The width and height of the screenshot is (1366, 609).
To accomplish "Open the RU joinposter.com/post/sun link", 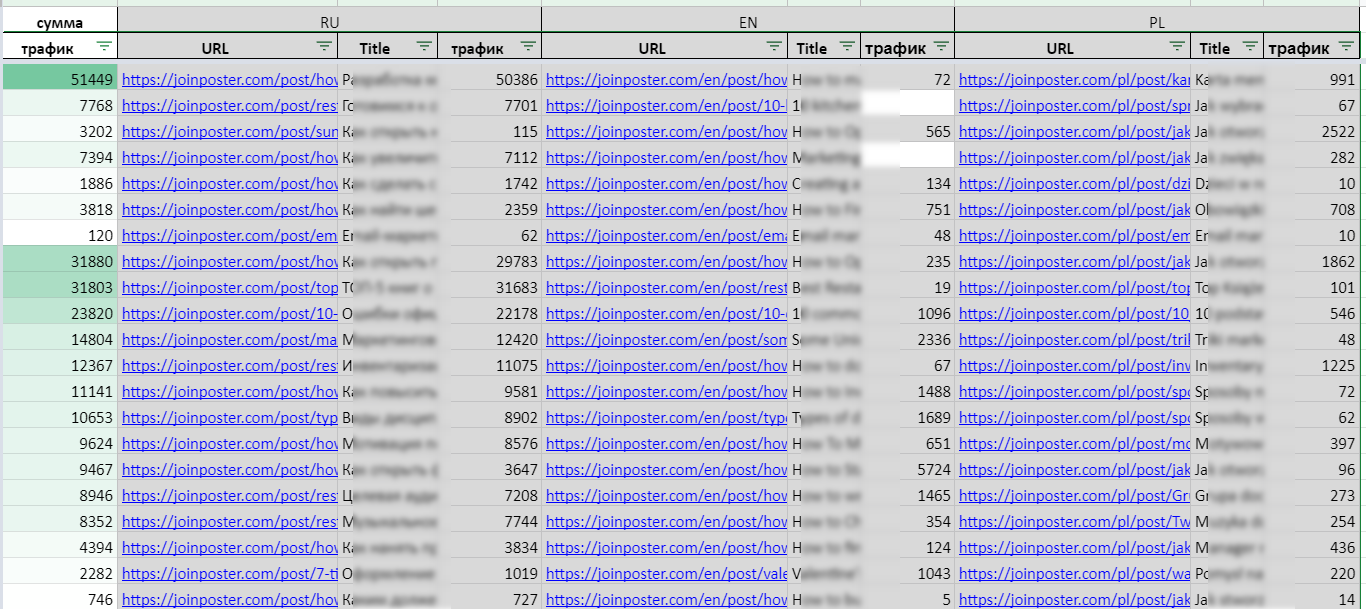I will point(230,131).
